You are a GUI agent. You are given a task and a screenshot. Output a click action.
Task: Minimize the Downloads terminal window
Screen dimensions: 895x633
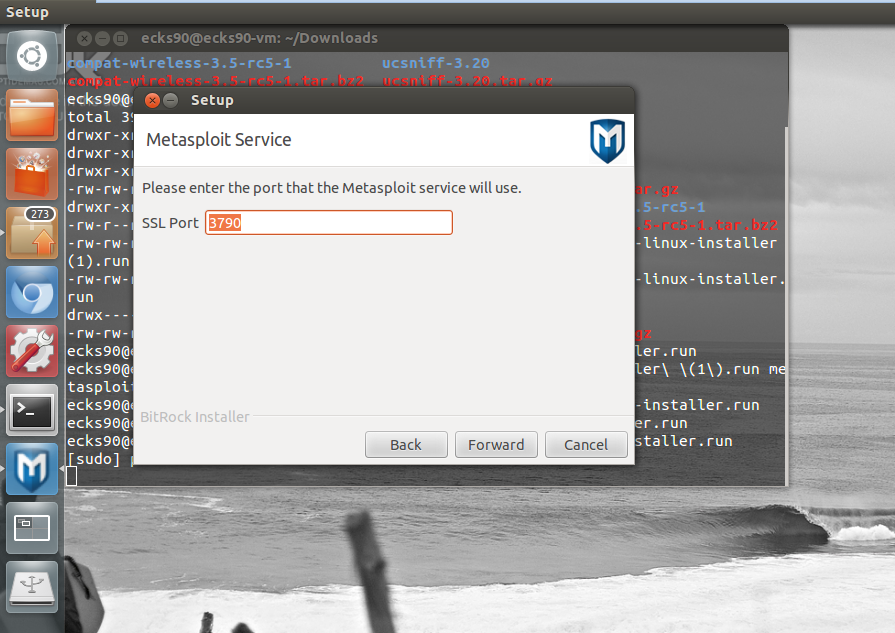103,38
